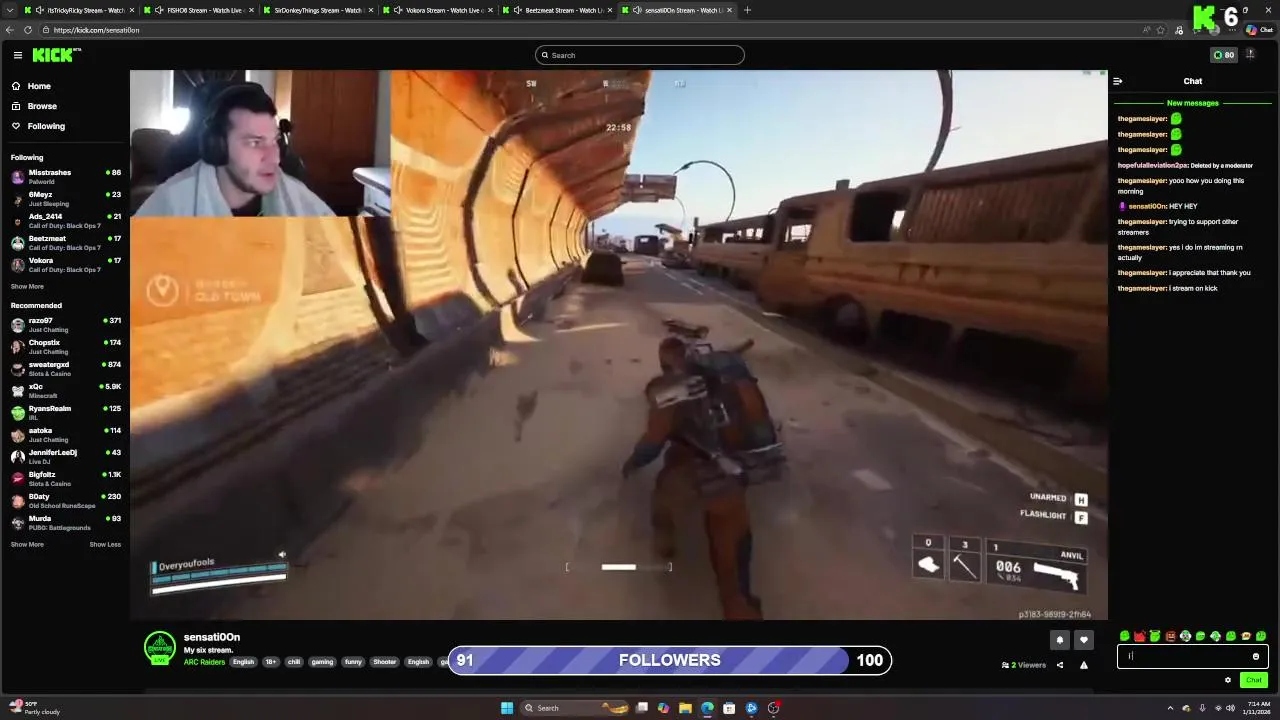
Task: Report stream with warning triangle icon
Action: click(1084, 665)
